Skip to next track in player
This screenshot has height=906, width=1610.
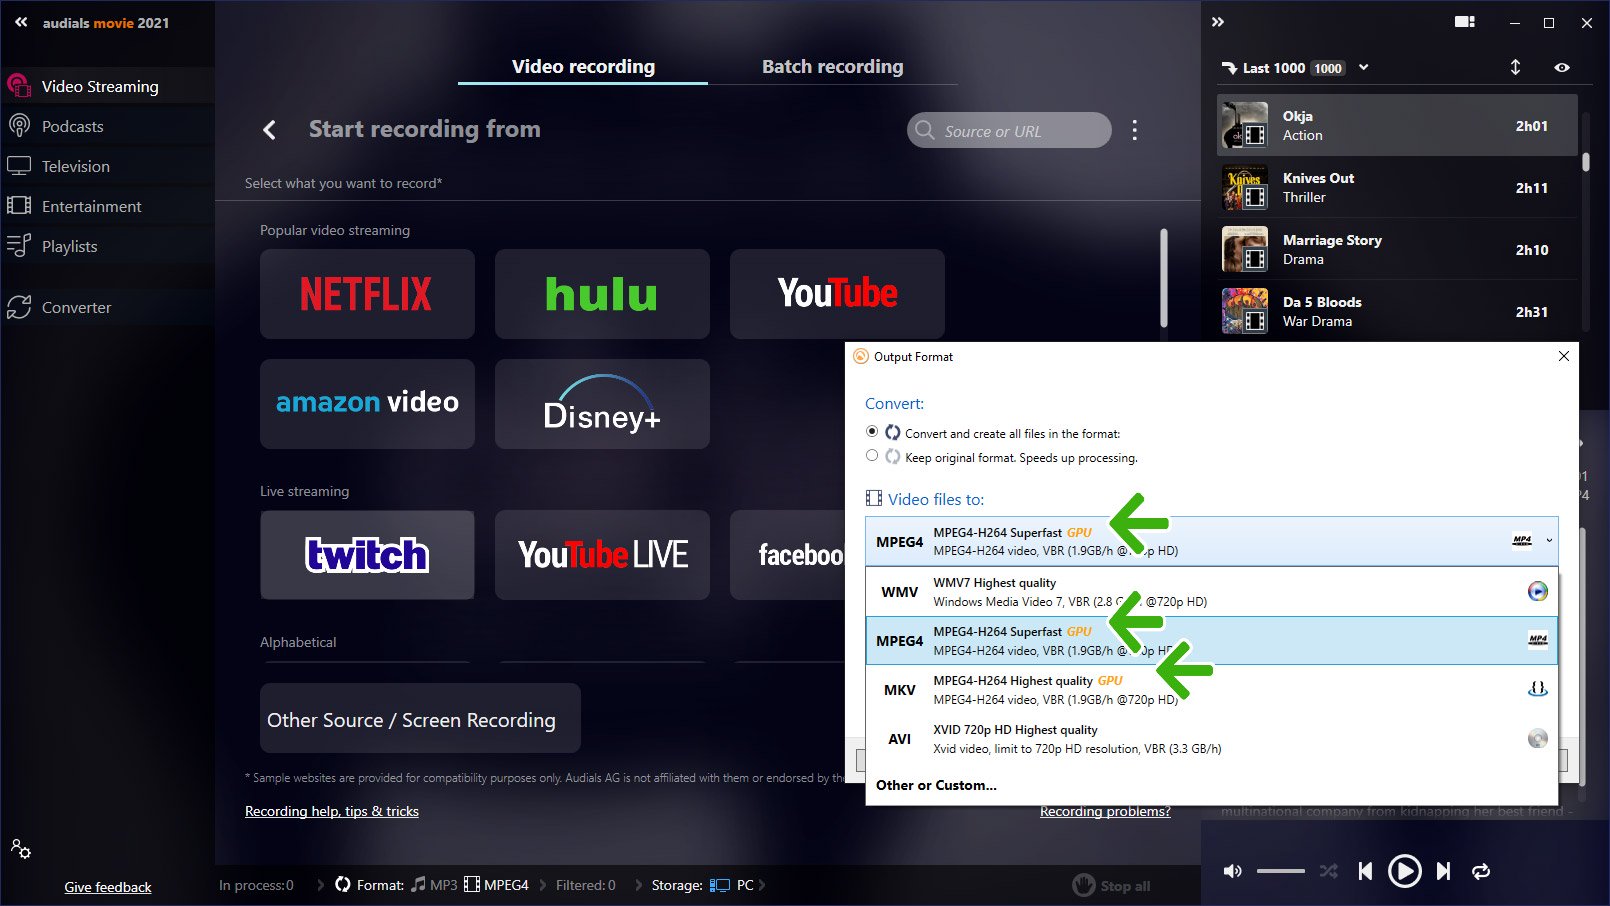pyautogui.click(x=1443, y=871)
